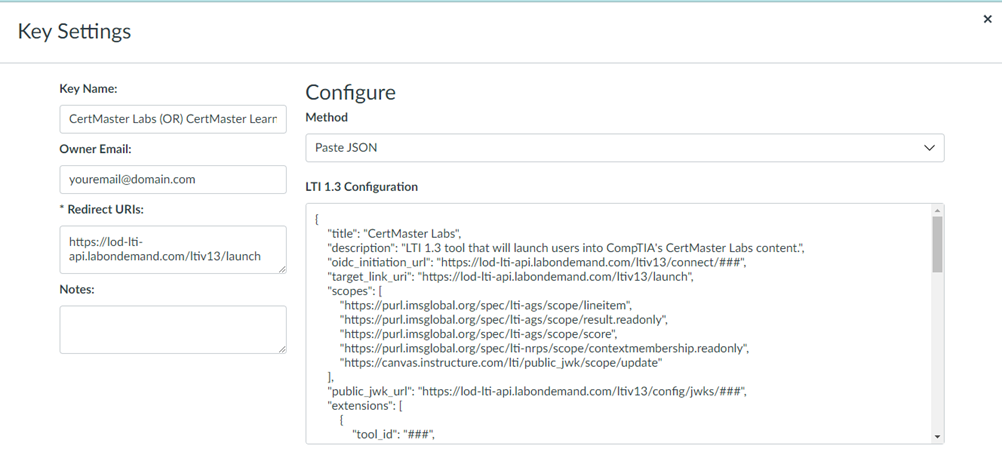Click the "tool_id": "###" line
Screen dimensions: 1002x461
click(x=394, y=435)
